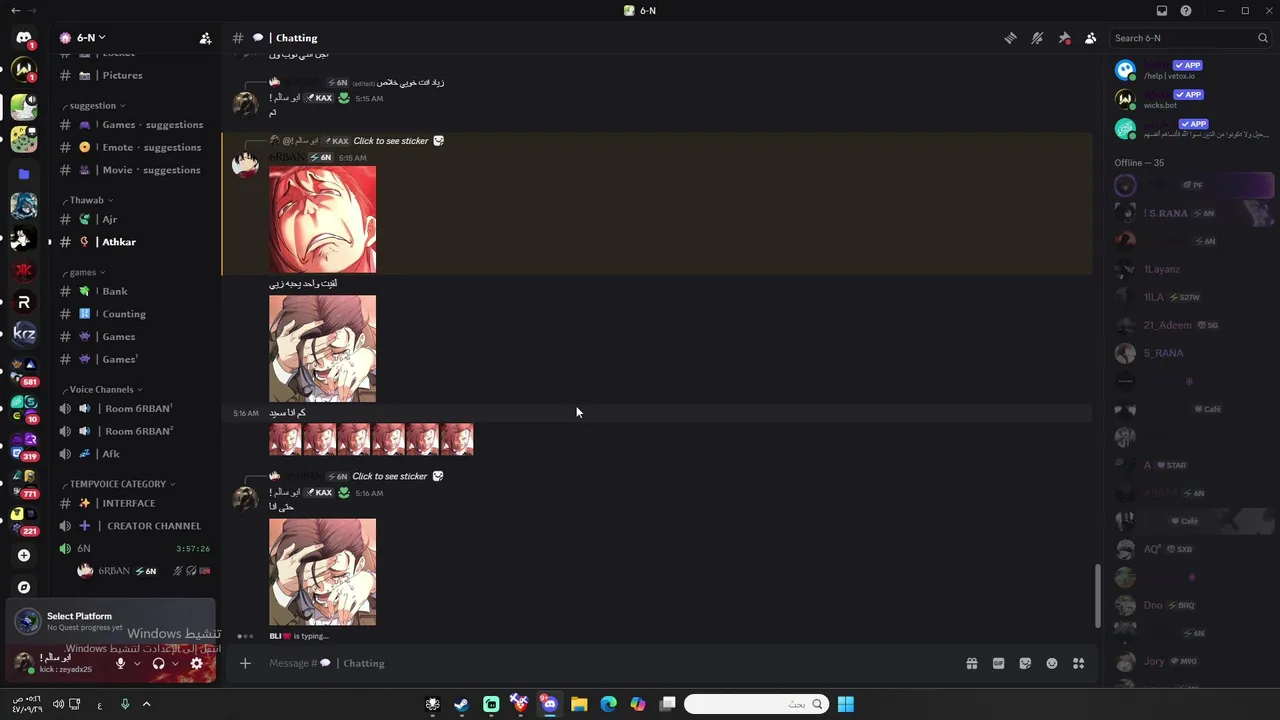The width and height of the screenshot is (1280, 720).
Task: Open Discord direct messages home icon
Action: (x=24, y=38)
